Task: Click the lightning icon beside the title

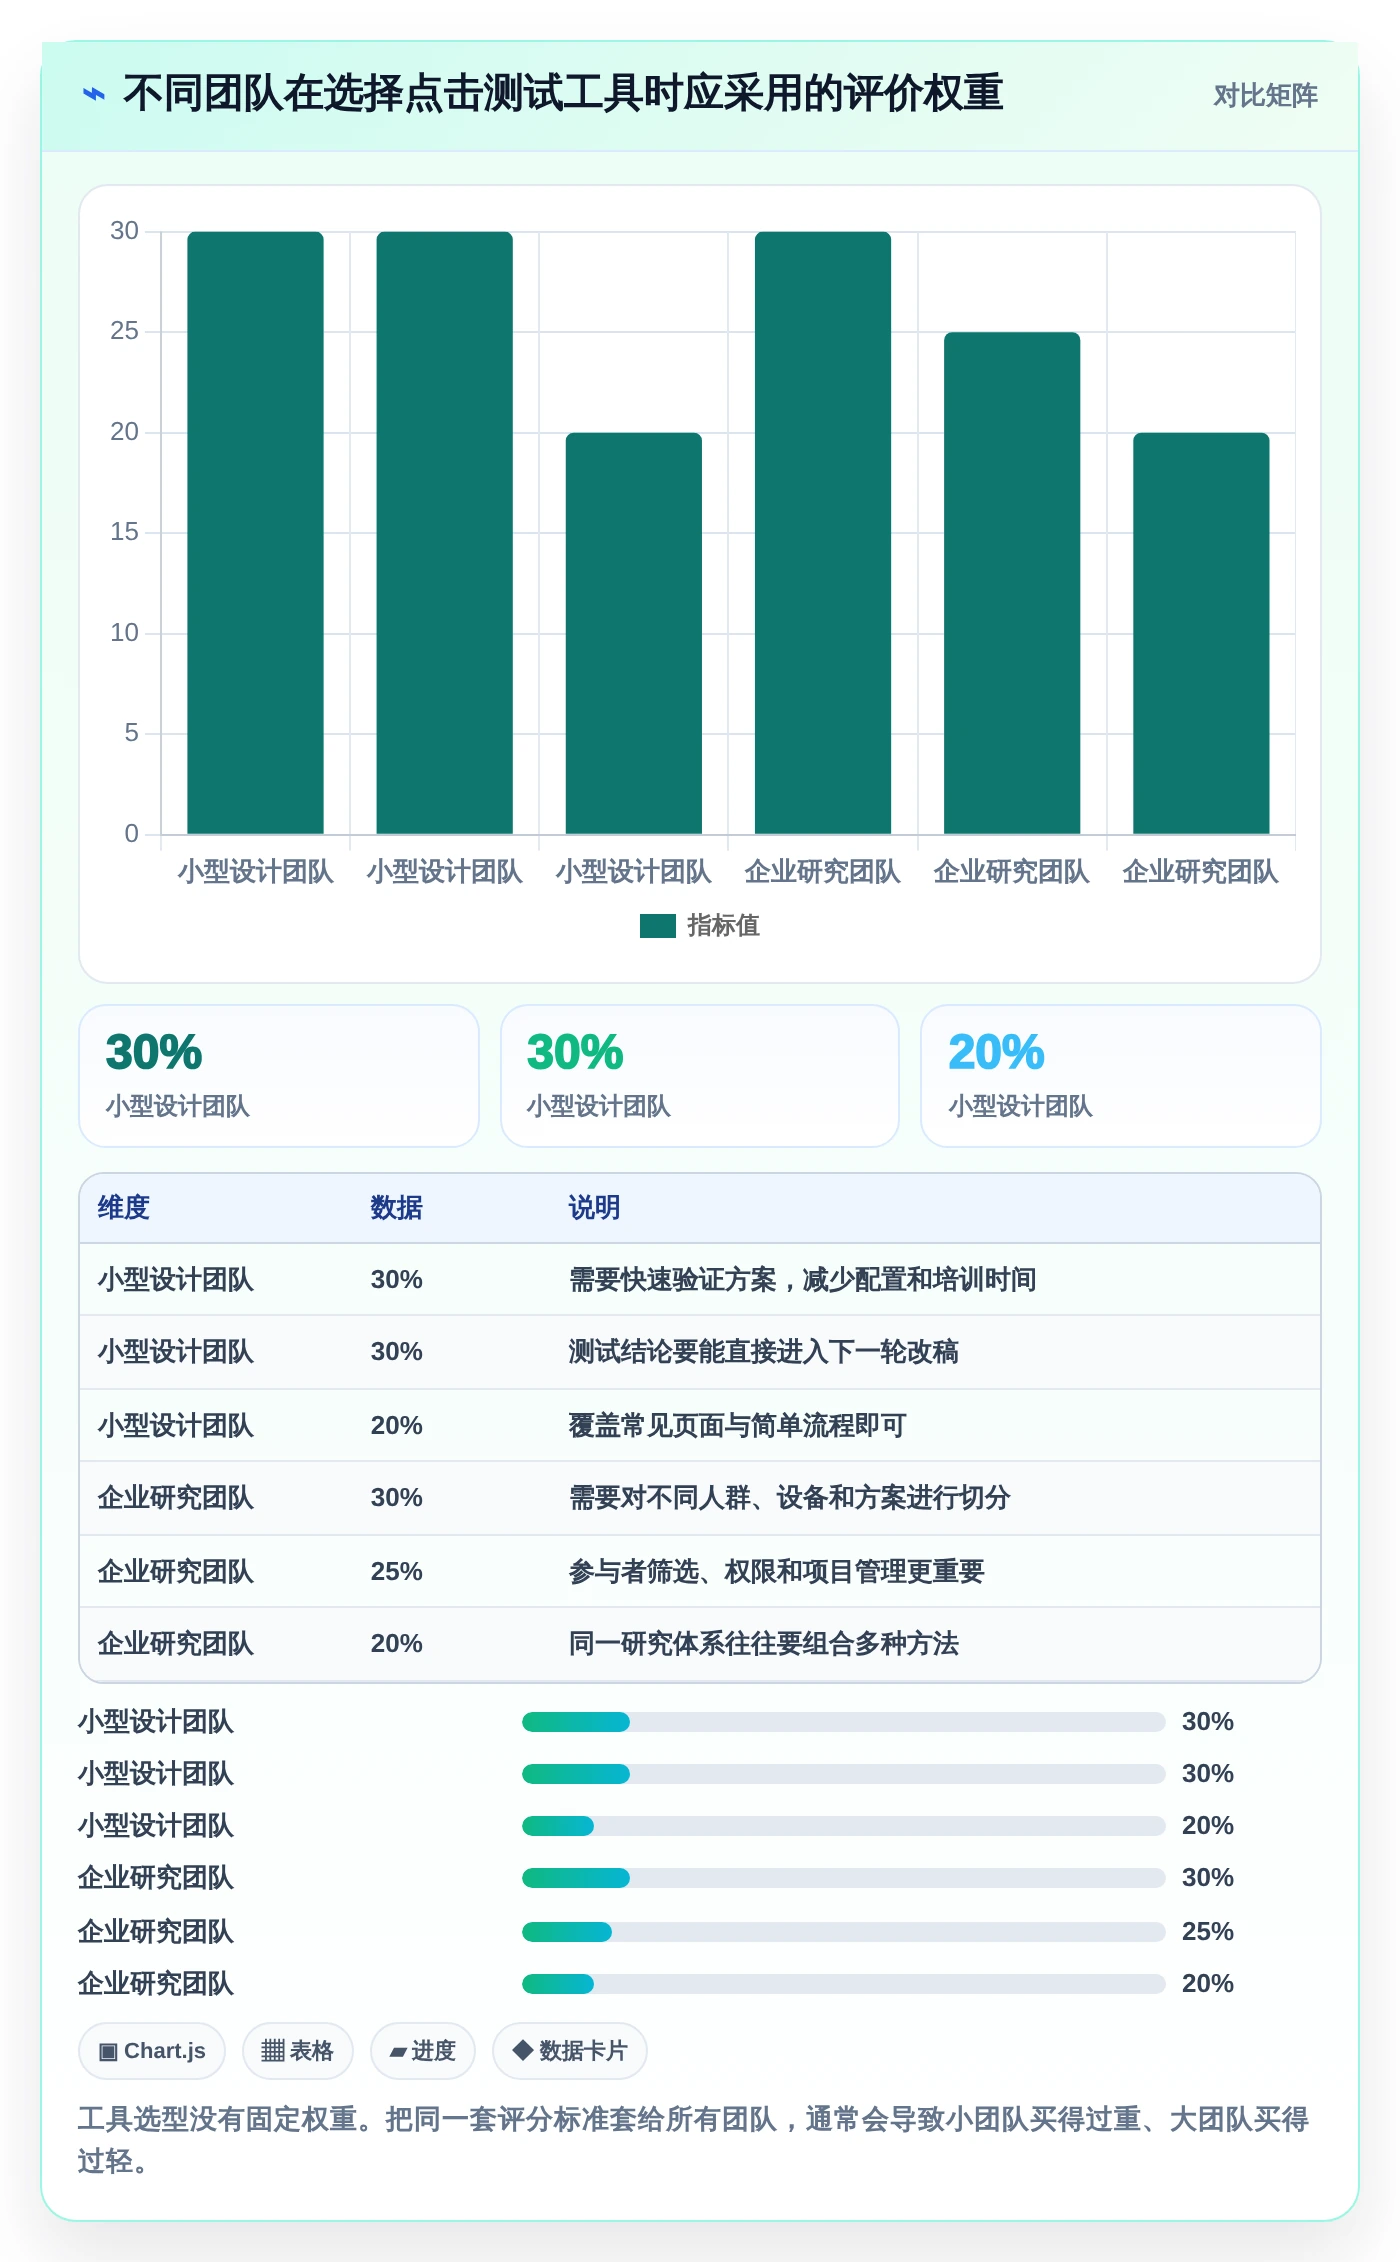Action: pyautogui.click(x=93, y=94)
